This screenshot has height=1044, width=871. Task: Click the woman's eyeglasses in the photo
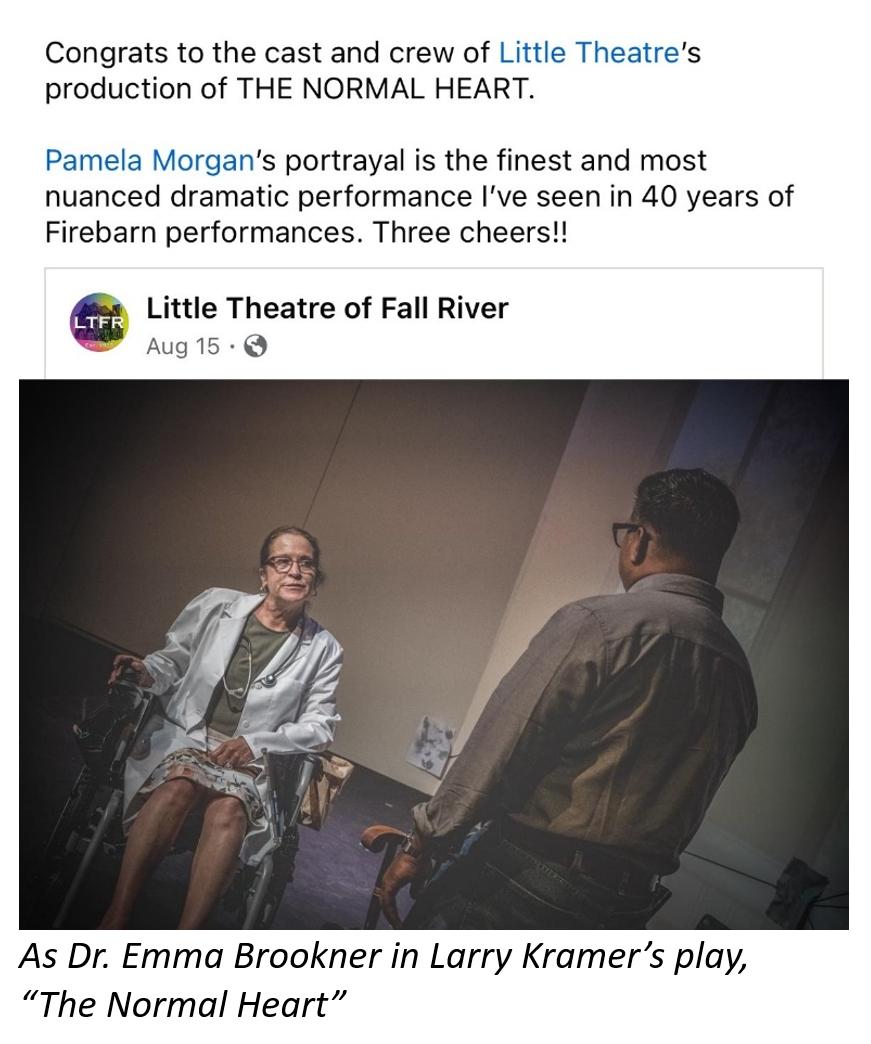pos(290,565)
